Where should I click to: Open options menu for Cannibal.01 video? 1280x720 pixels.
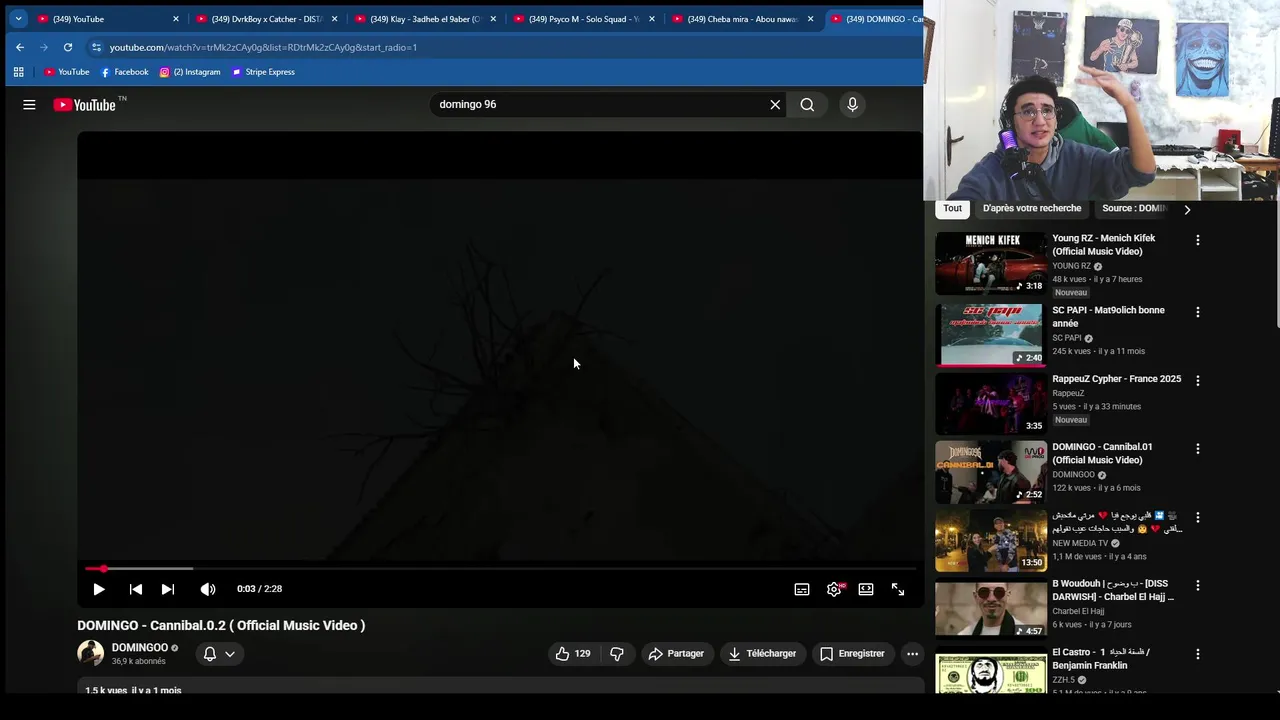[1198, 448]
